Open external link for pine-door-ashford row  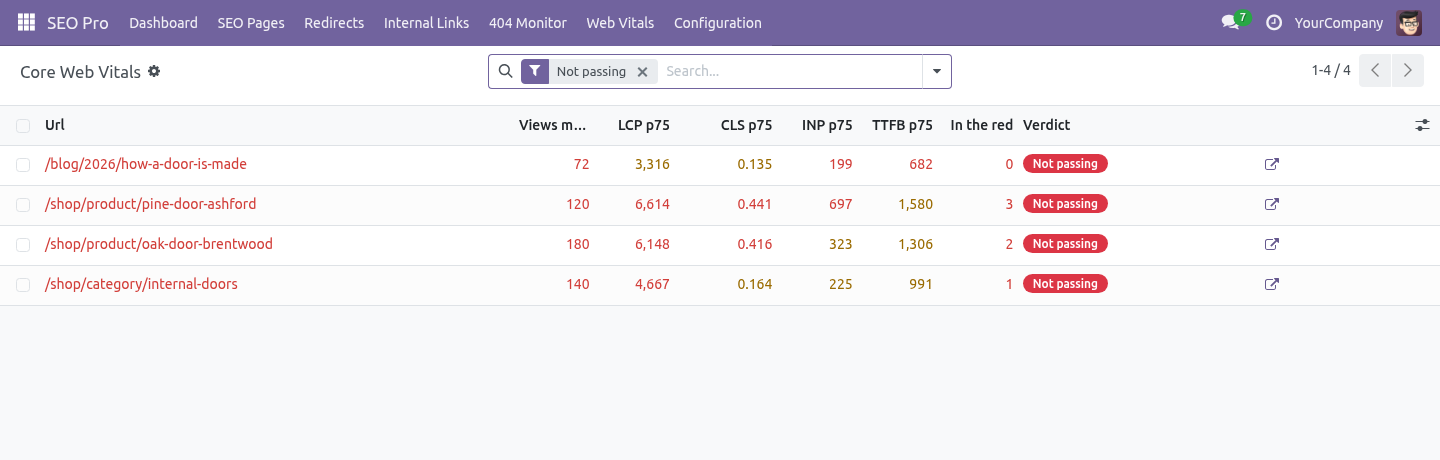(1272, 204)
